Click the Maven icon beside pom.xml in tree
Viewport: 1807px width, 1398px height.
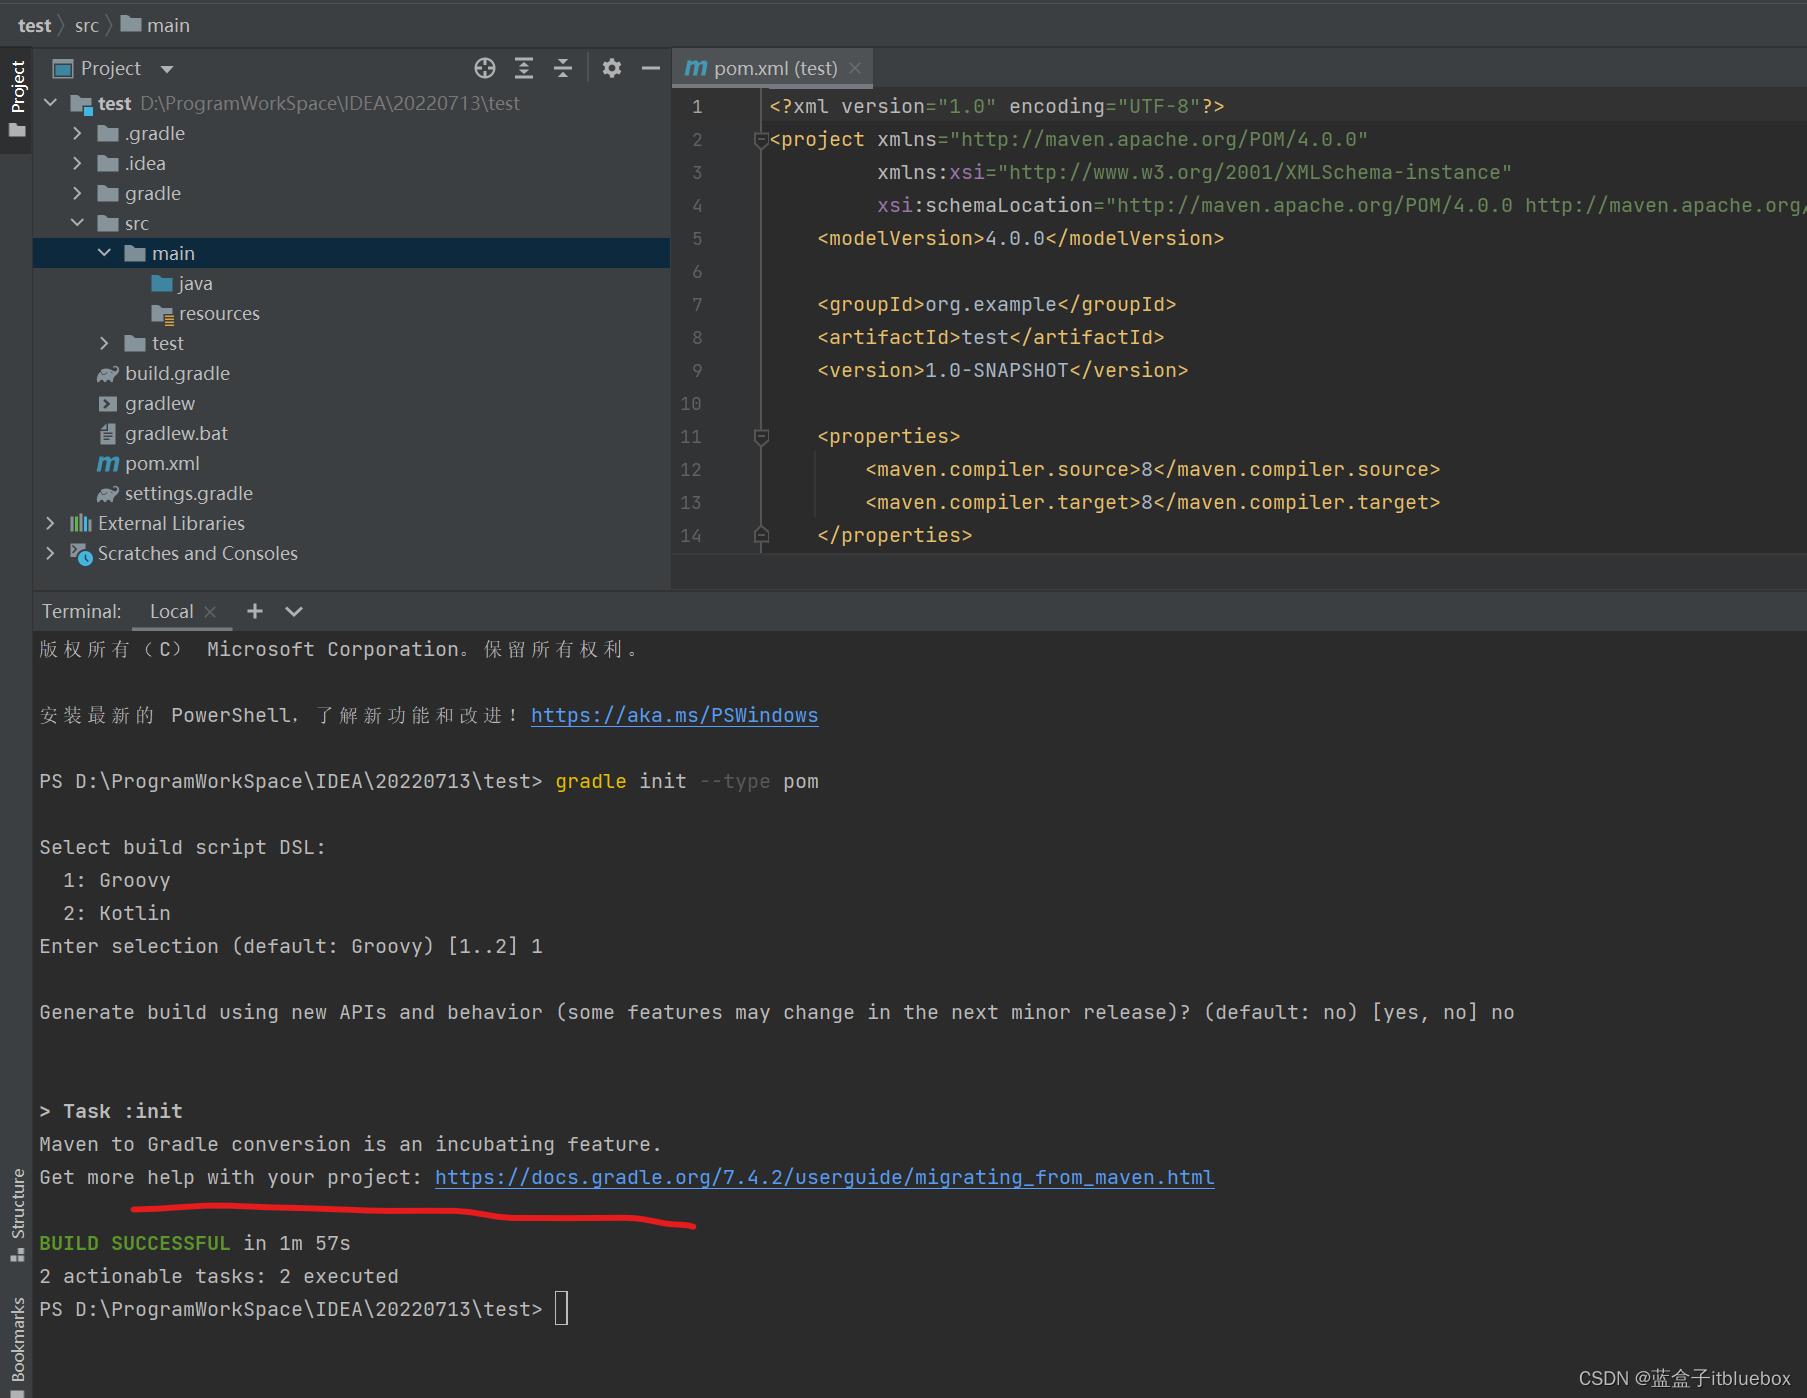click(x=108, y=464)
